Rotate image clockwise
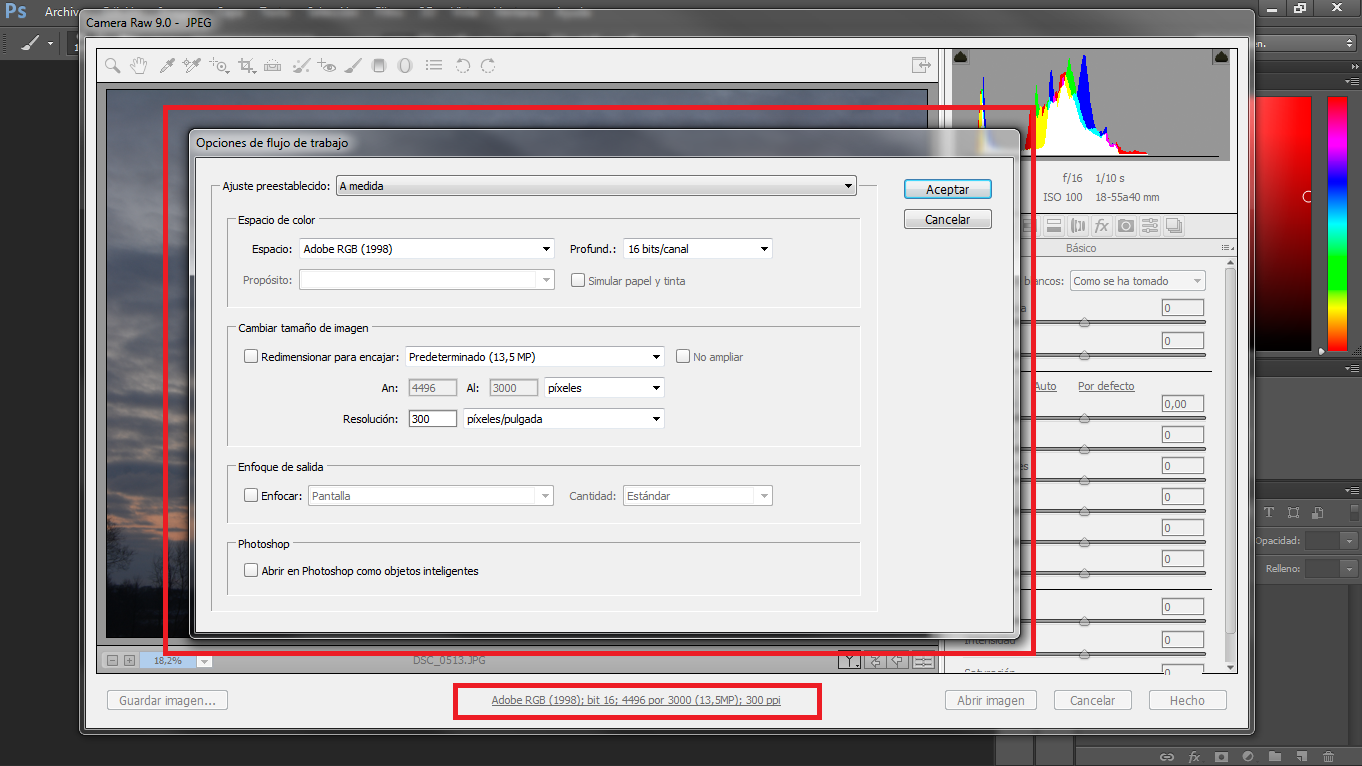Image resolution: width=1362 pixels, height=766 pixels. 488,66
